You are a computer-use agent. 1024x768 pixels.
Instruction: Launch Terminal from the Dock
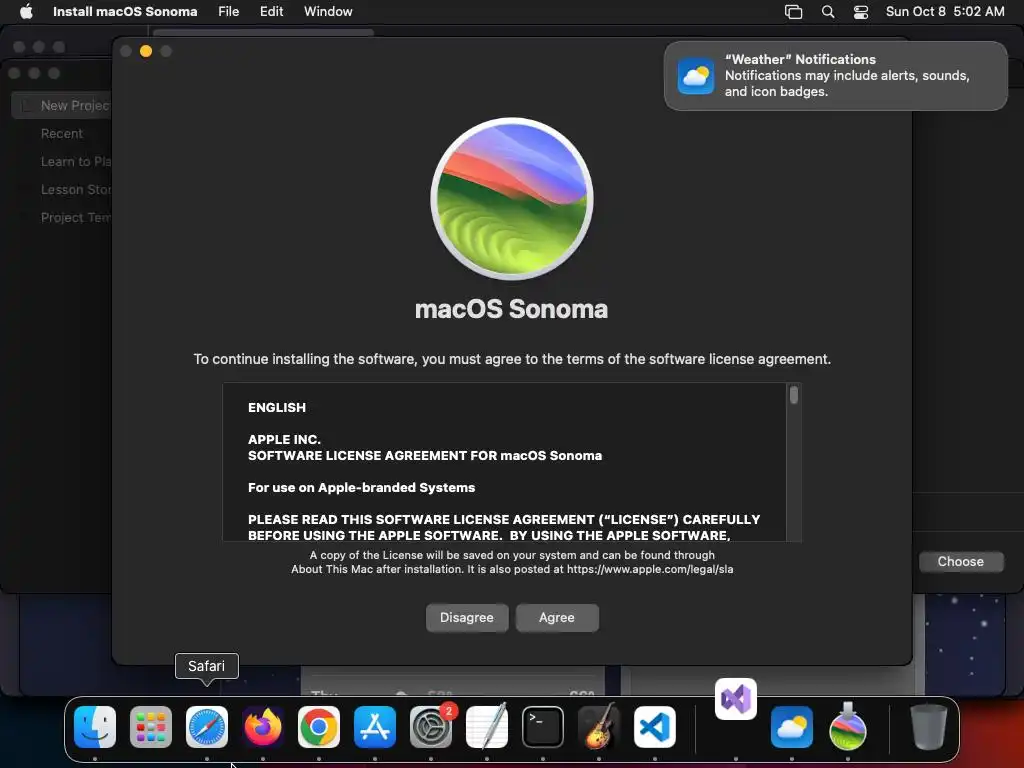pyautogui.click(x=543, y=727)
